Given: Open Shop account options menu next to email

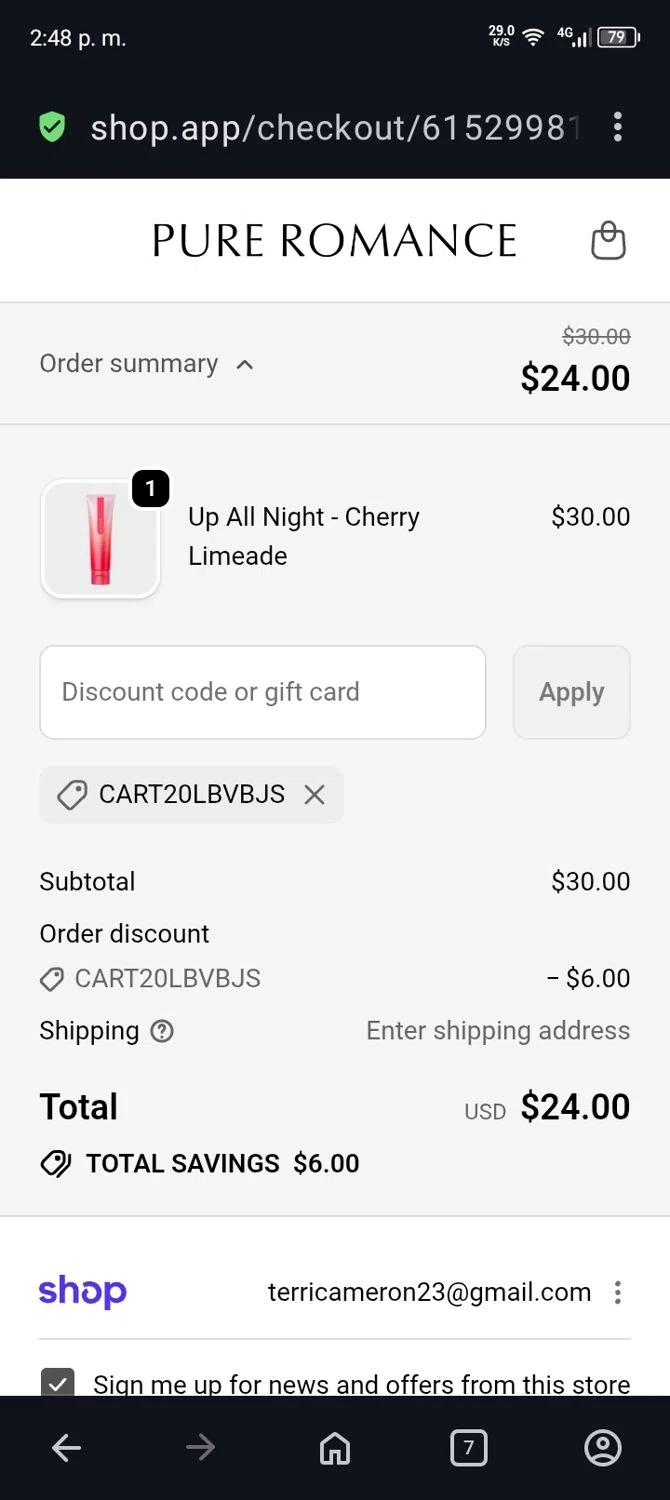Looking at the screenshot, I should (618, 1292).
